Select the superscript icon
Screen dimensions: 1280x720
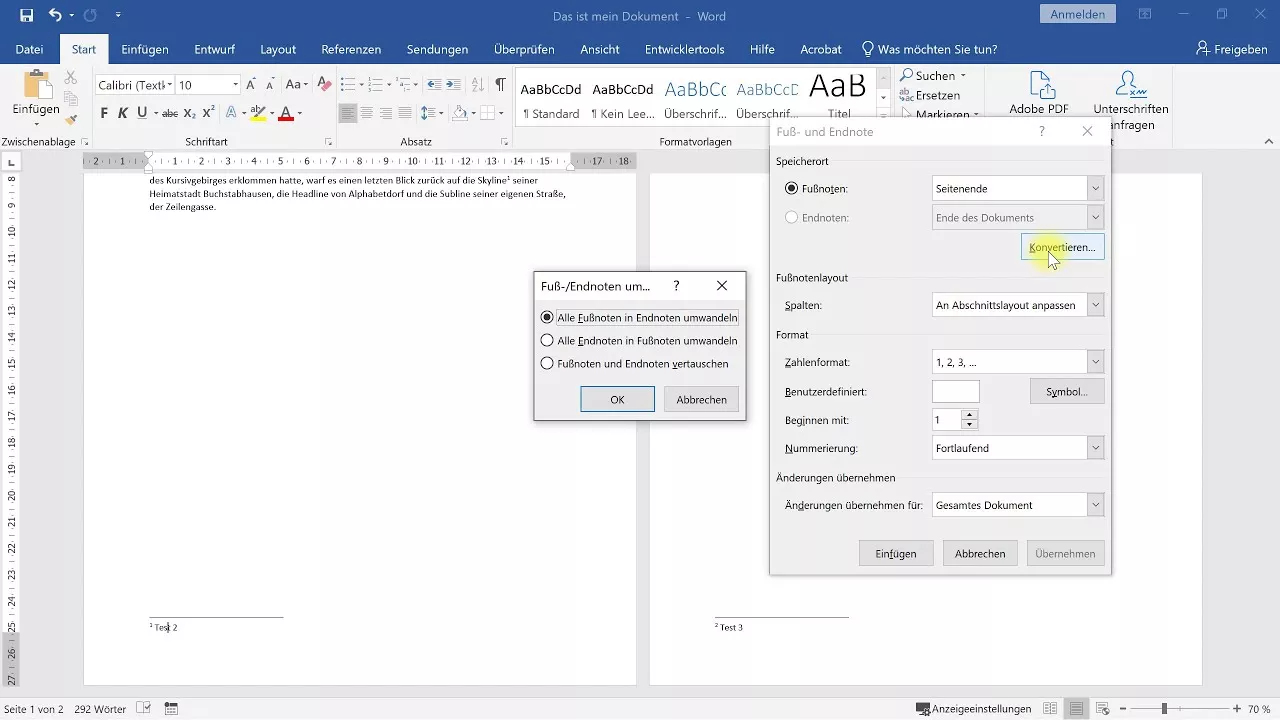tap(206, 113)
